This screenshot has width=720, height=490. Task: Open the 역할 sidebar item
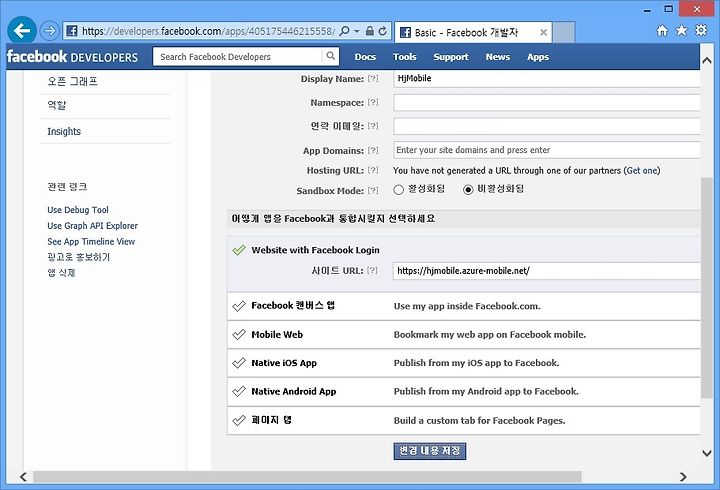tap(57, 106)
